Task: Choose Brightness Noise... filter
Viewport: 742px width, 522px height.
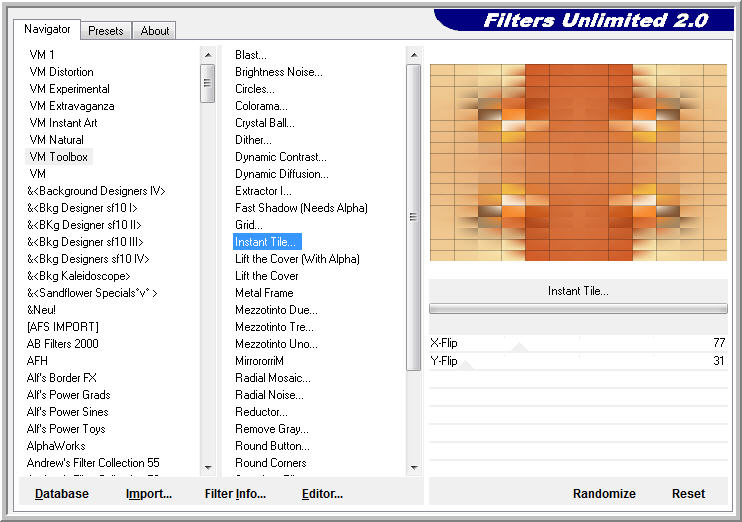Action: pyautogui.click(x=279, y=72)
